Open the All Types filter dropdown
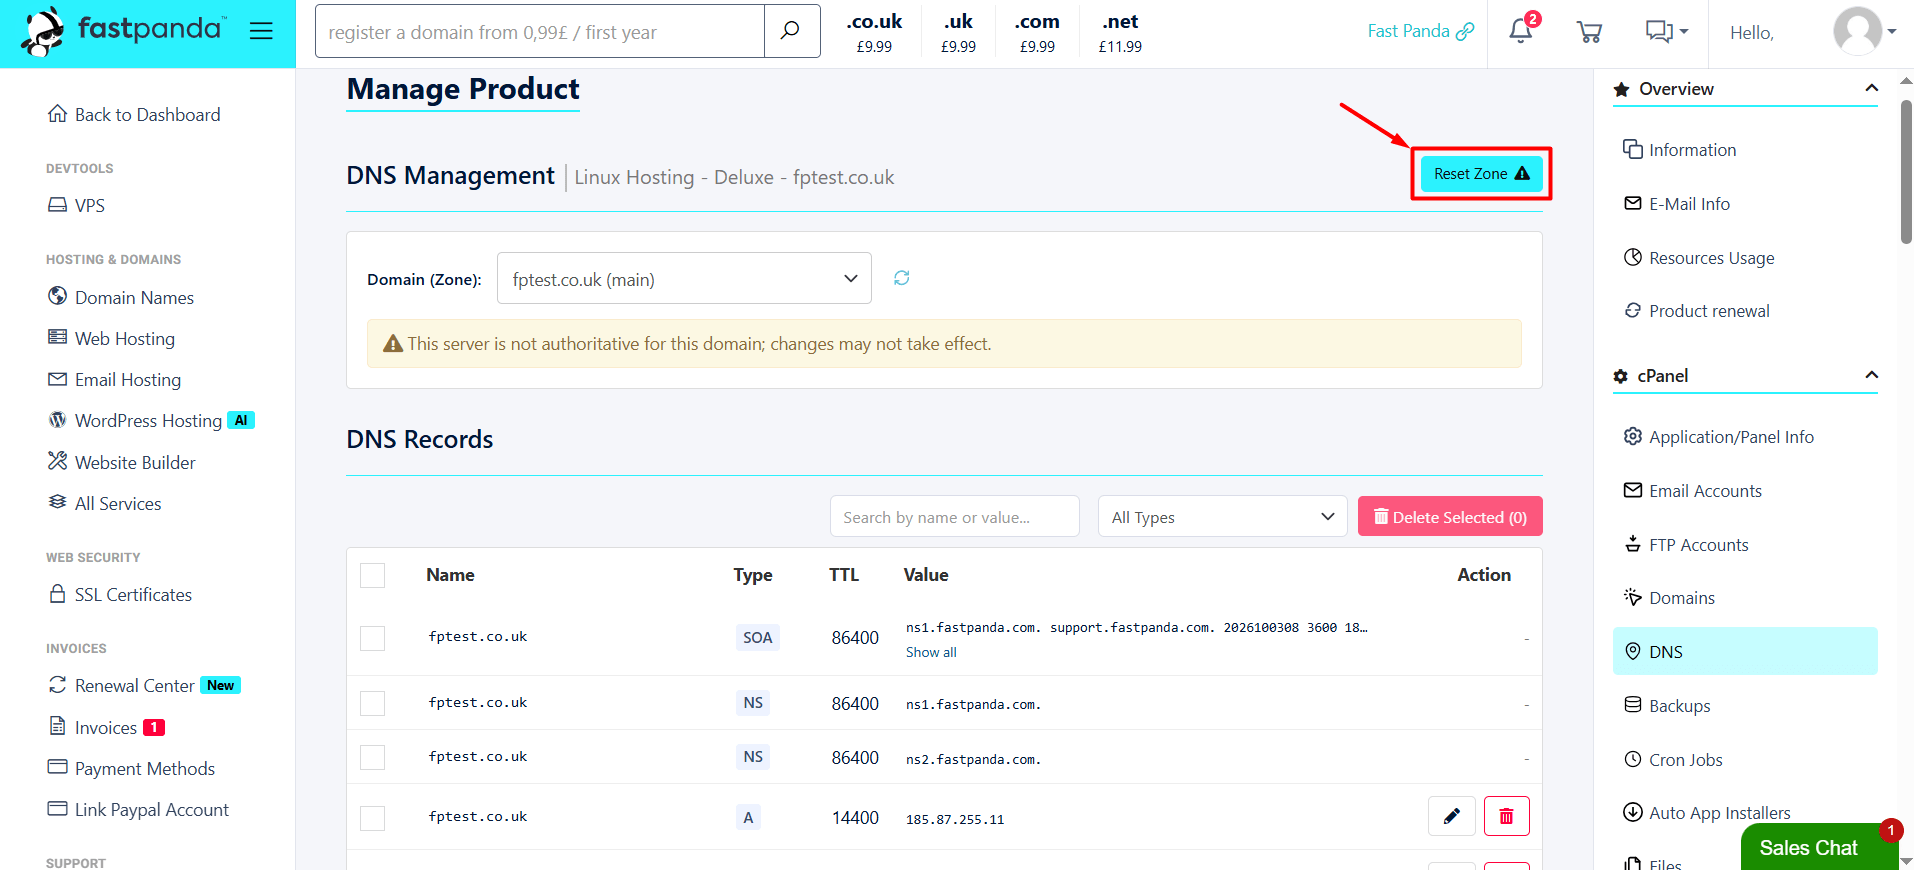 point(1222,517)
